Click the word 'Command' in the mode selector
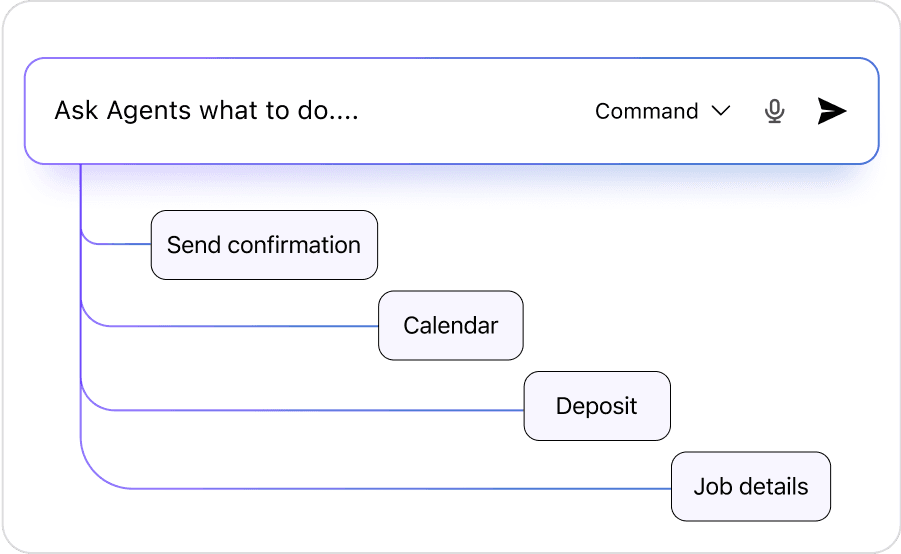901x554 pixels. tap(646, 111)
